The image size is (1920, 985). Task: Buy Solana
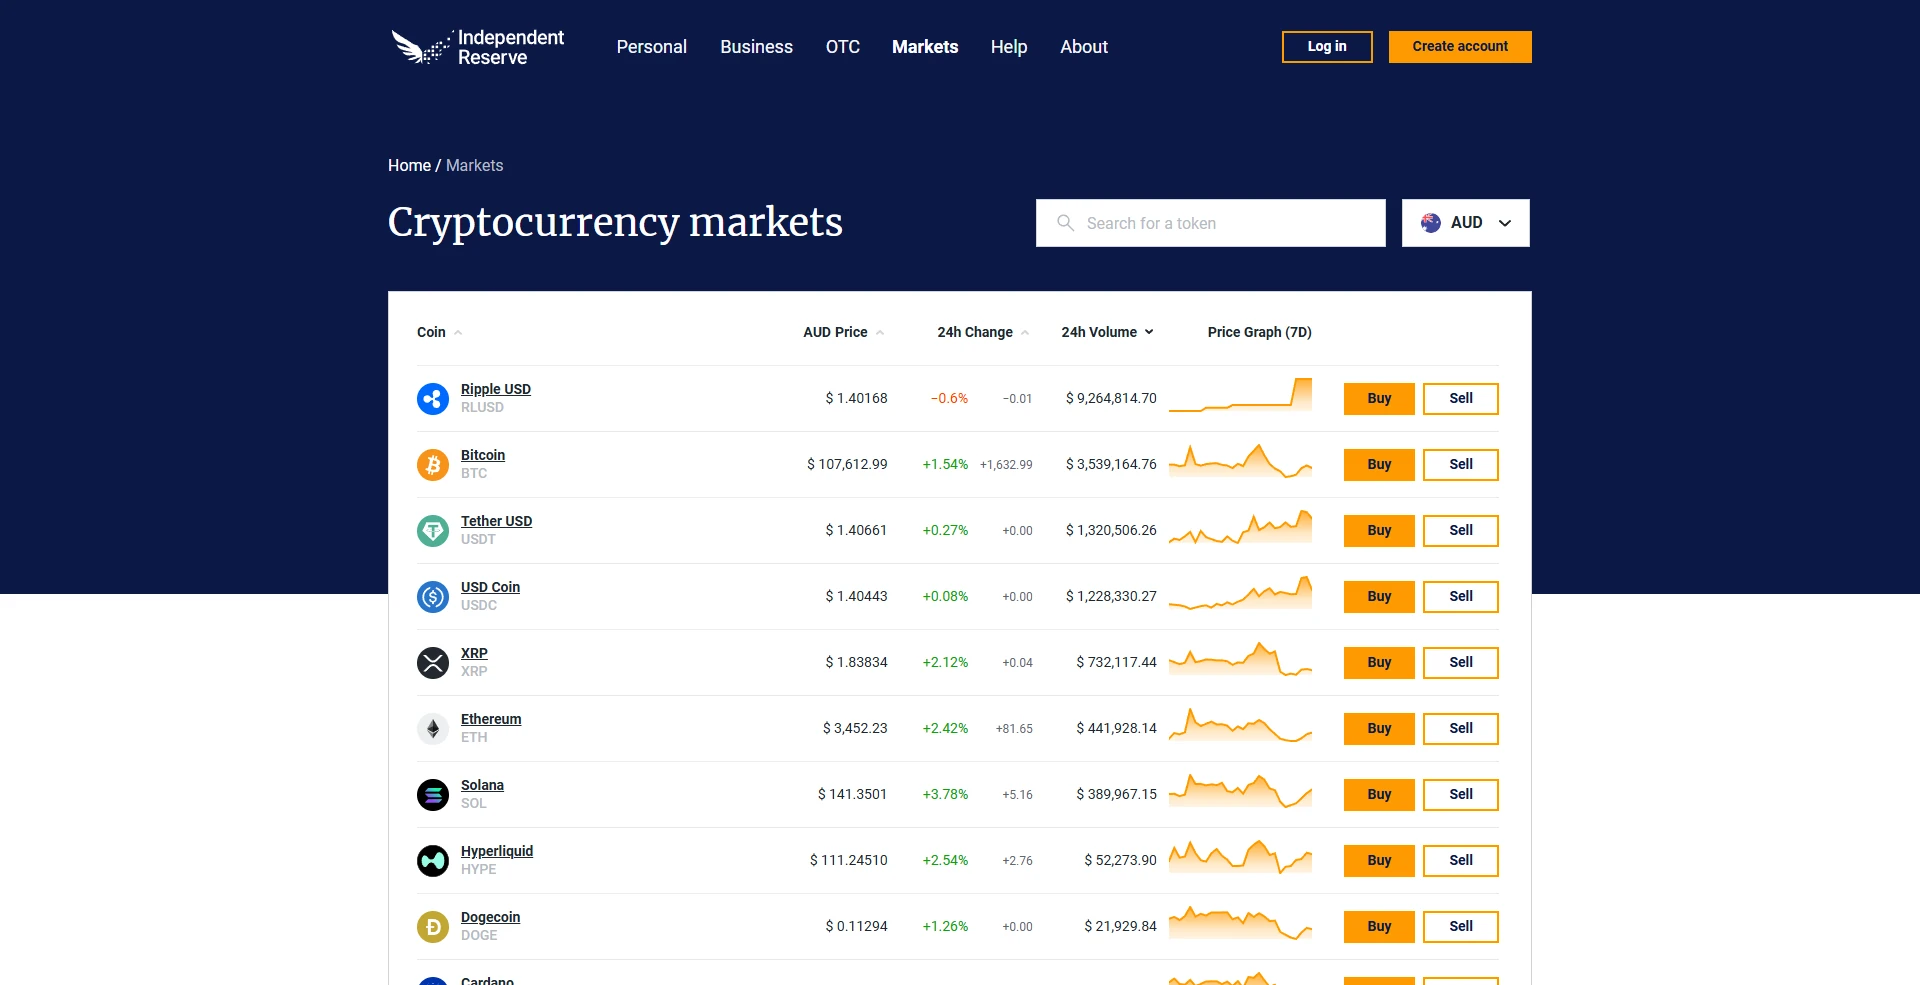[1379, 795]
